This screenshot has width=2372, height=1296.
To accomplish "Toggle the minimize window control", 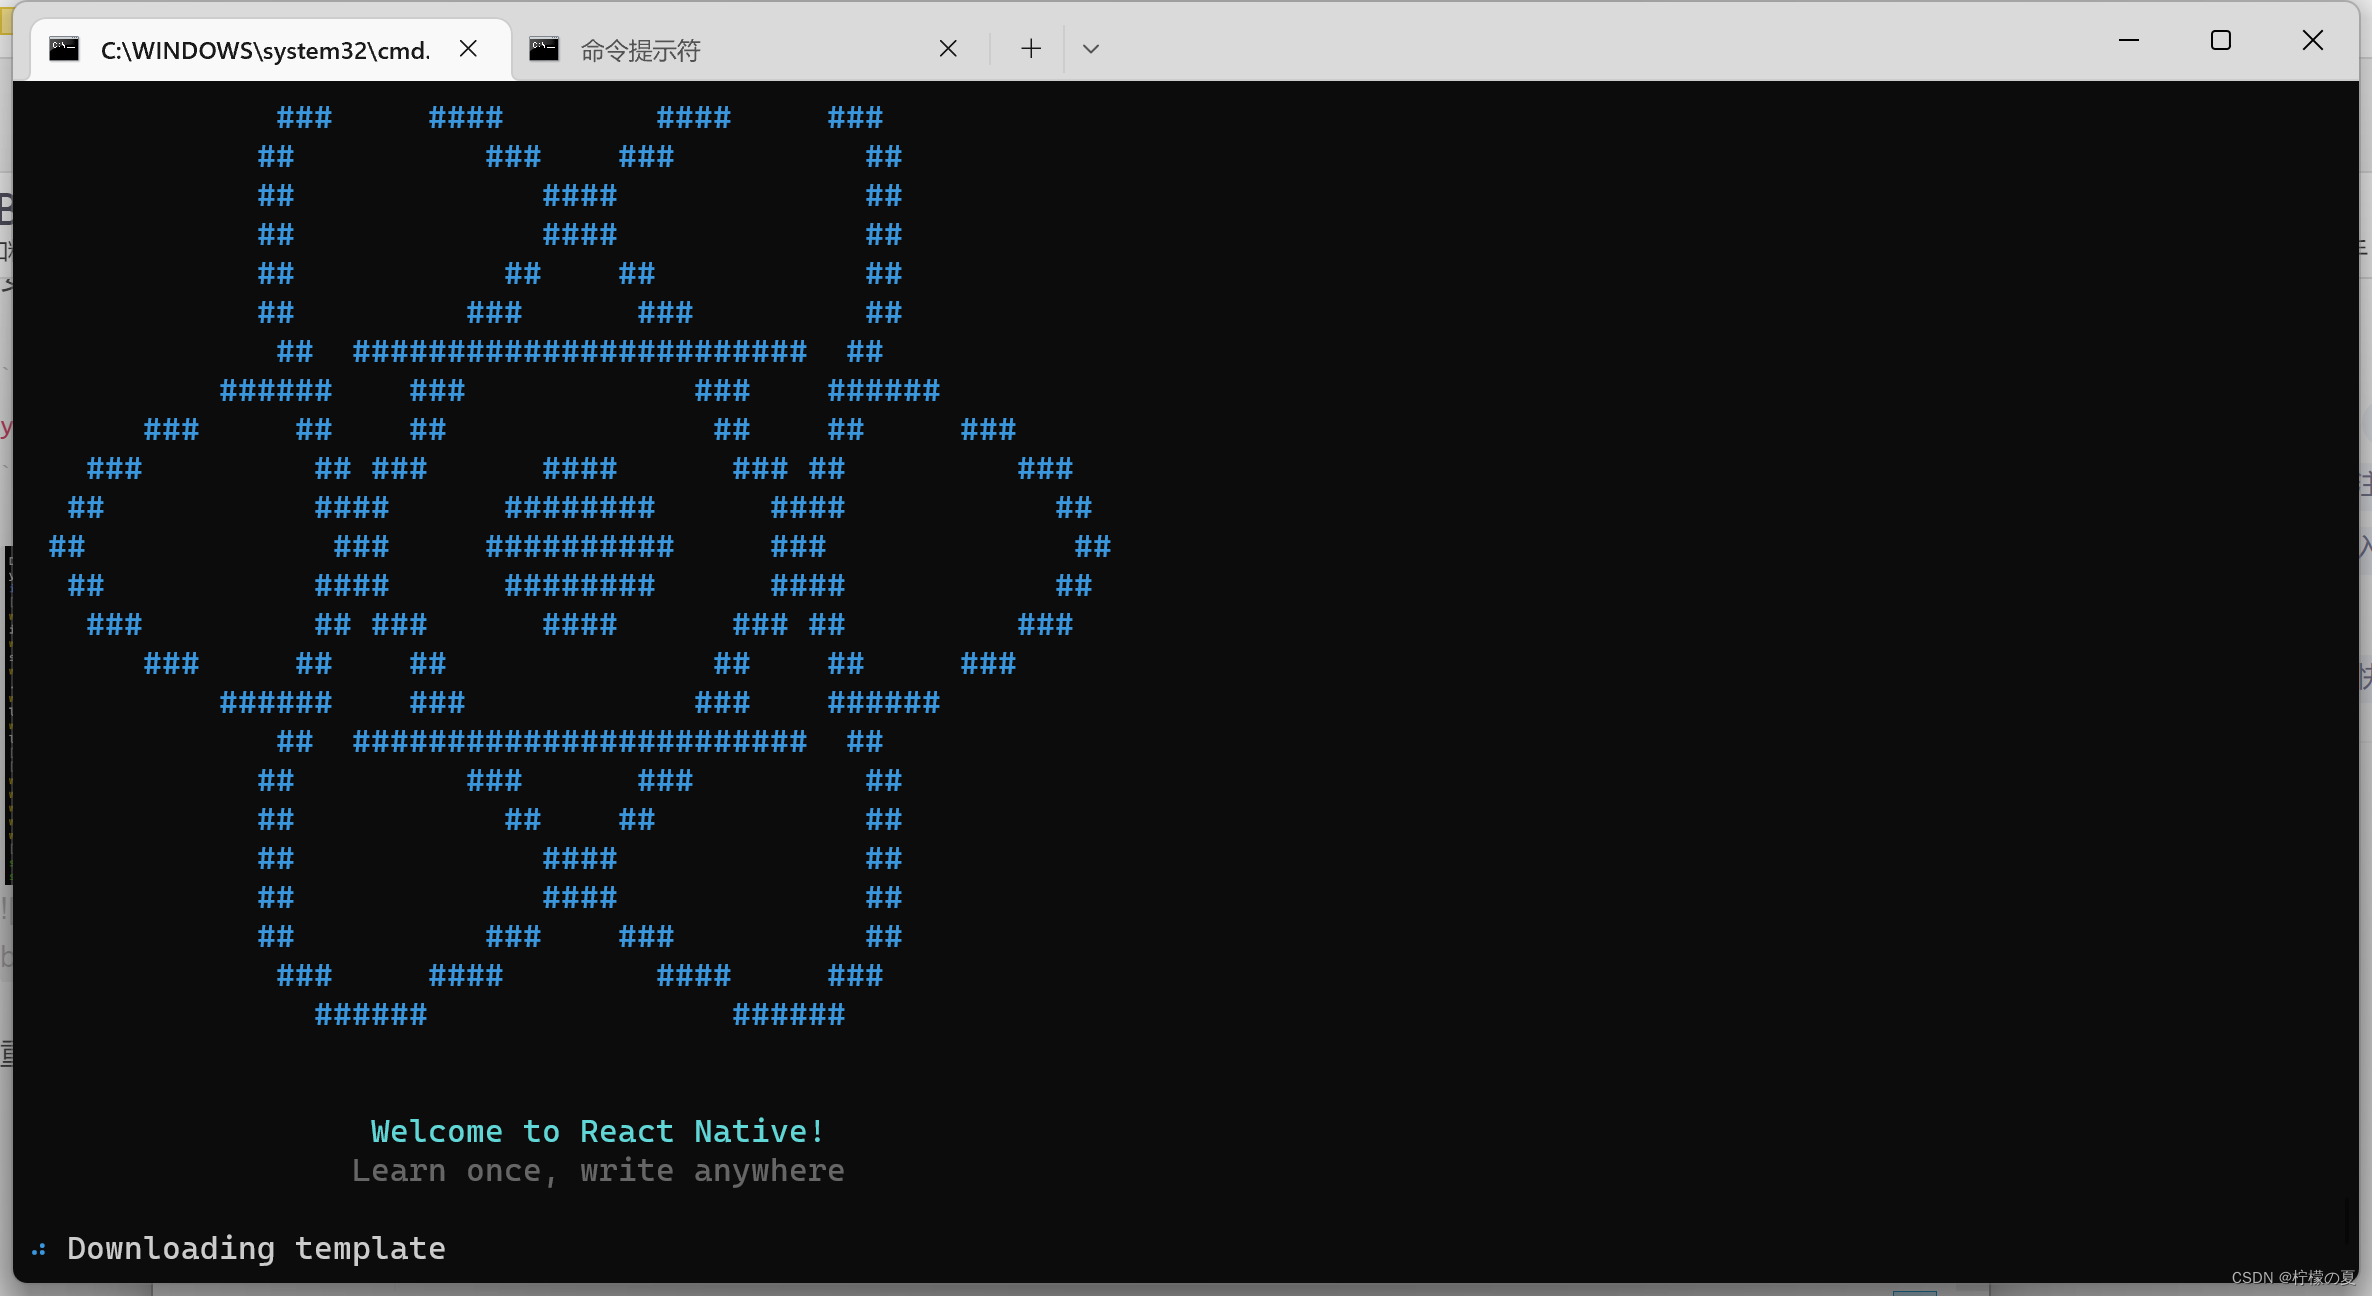I will click(x=2129, y=40).
